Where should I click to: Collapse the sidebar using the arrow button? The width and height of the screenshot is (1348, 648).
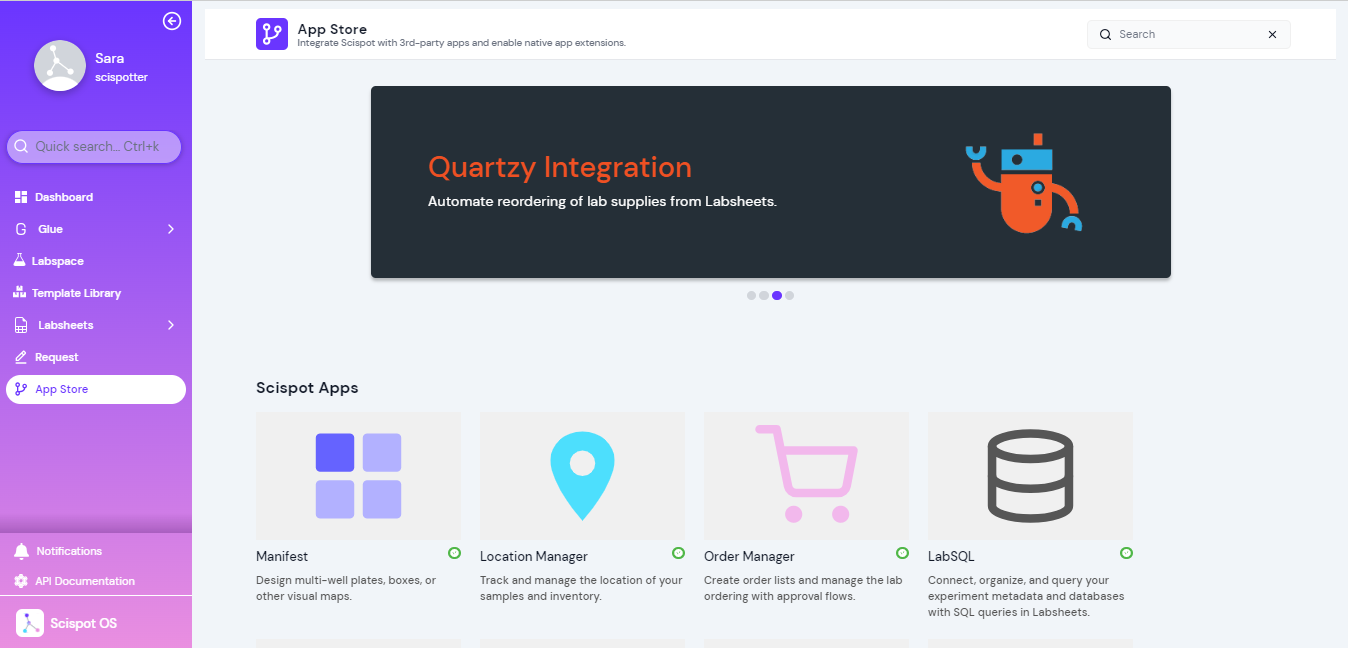(171, 20)
